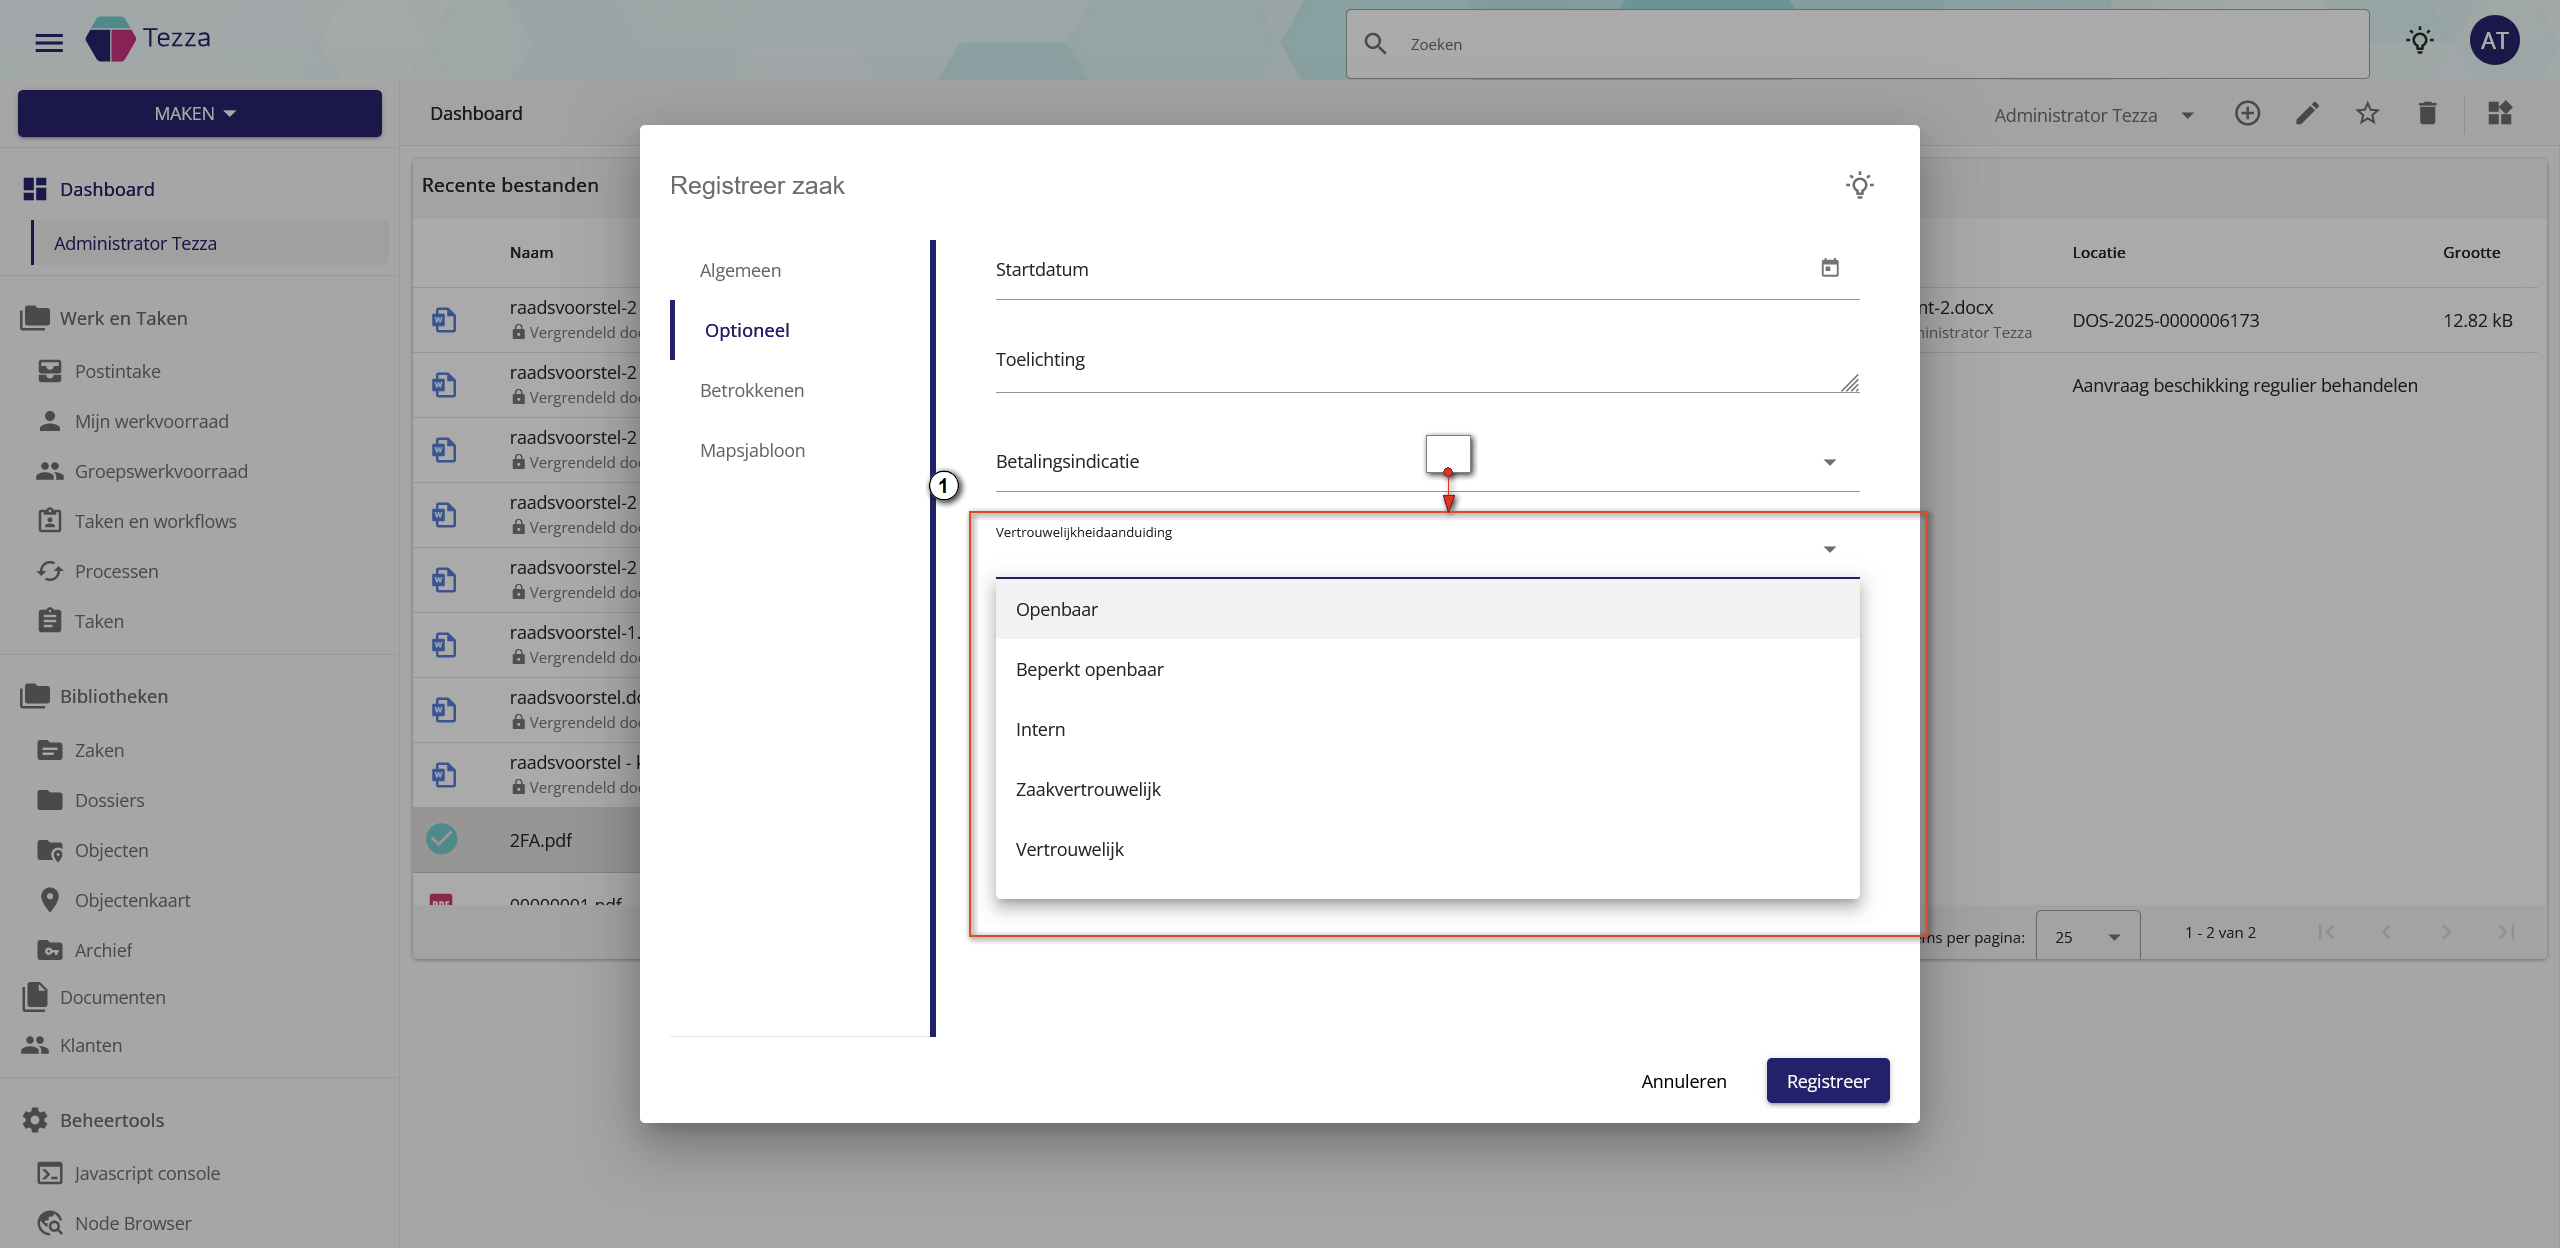Open the hamburger navigation menu
Screen dimensions: 2560x1248
(48, 43)
